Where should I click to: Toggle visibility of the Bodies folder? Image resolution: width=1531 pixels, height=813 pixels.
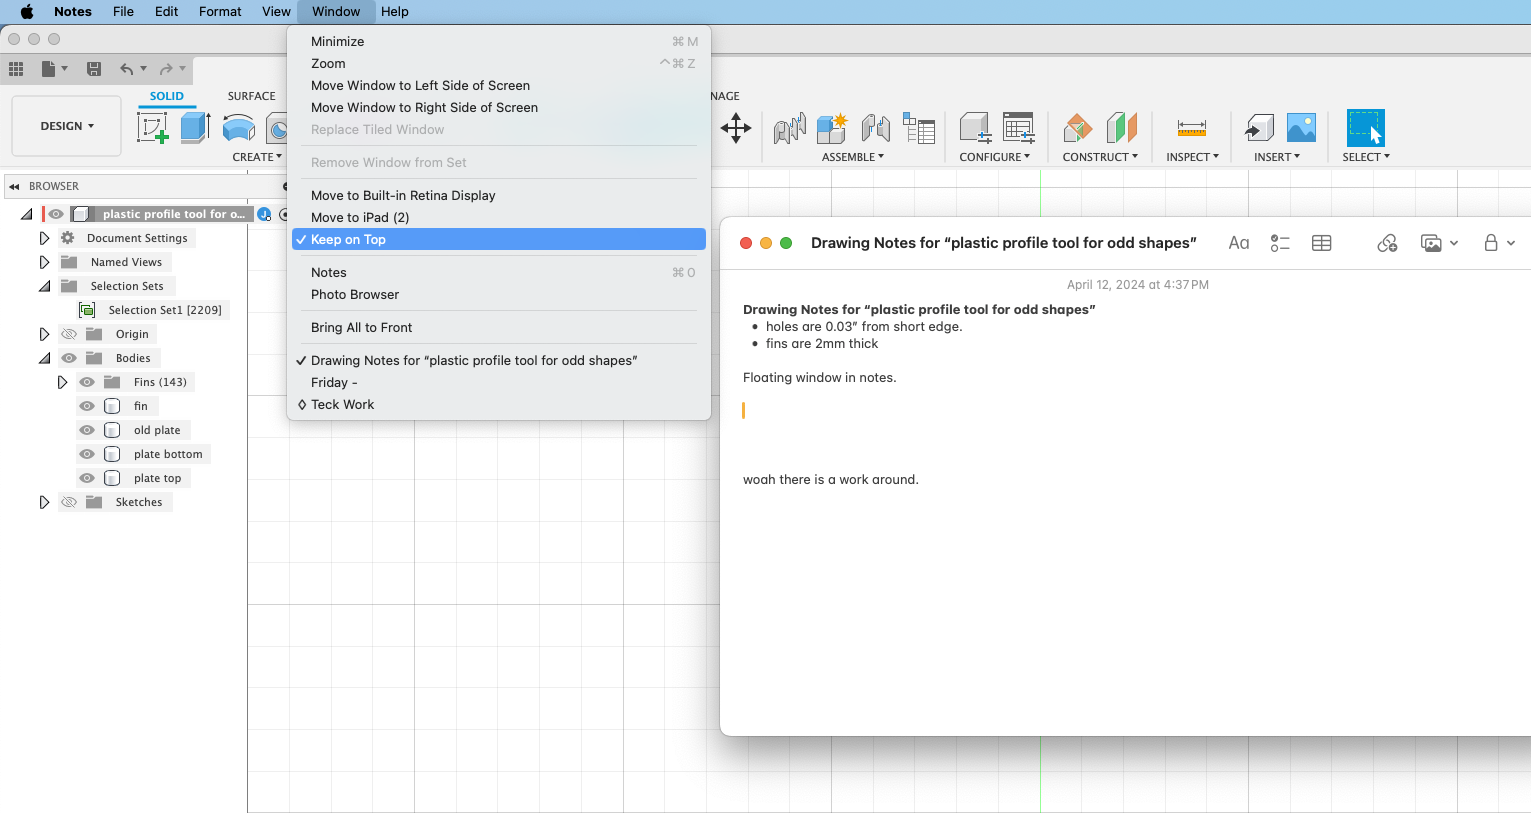69,358
